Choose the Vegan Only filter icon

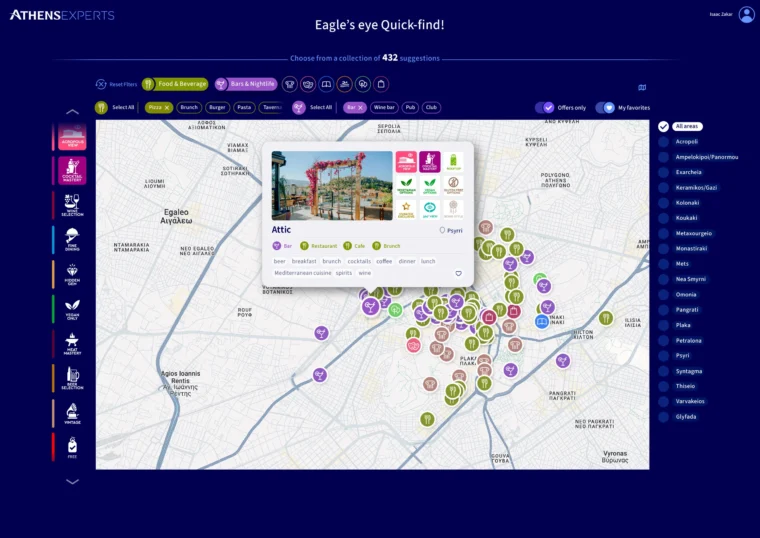[72, 308]
